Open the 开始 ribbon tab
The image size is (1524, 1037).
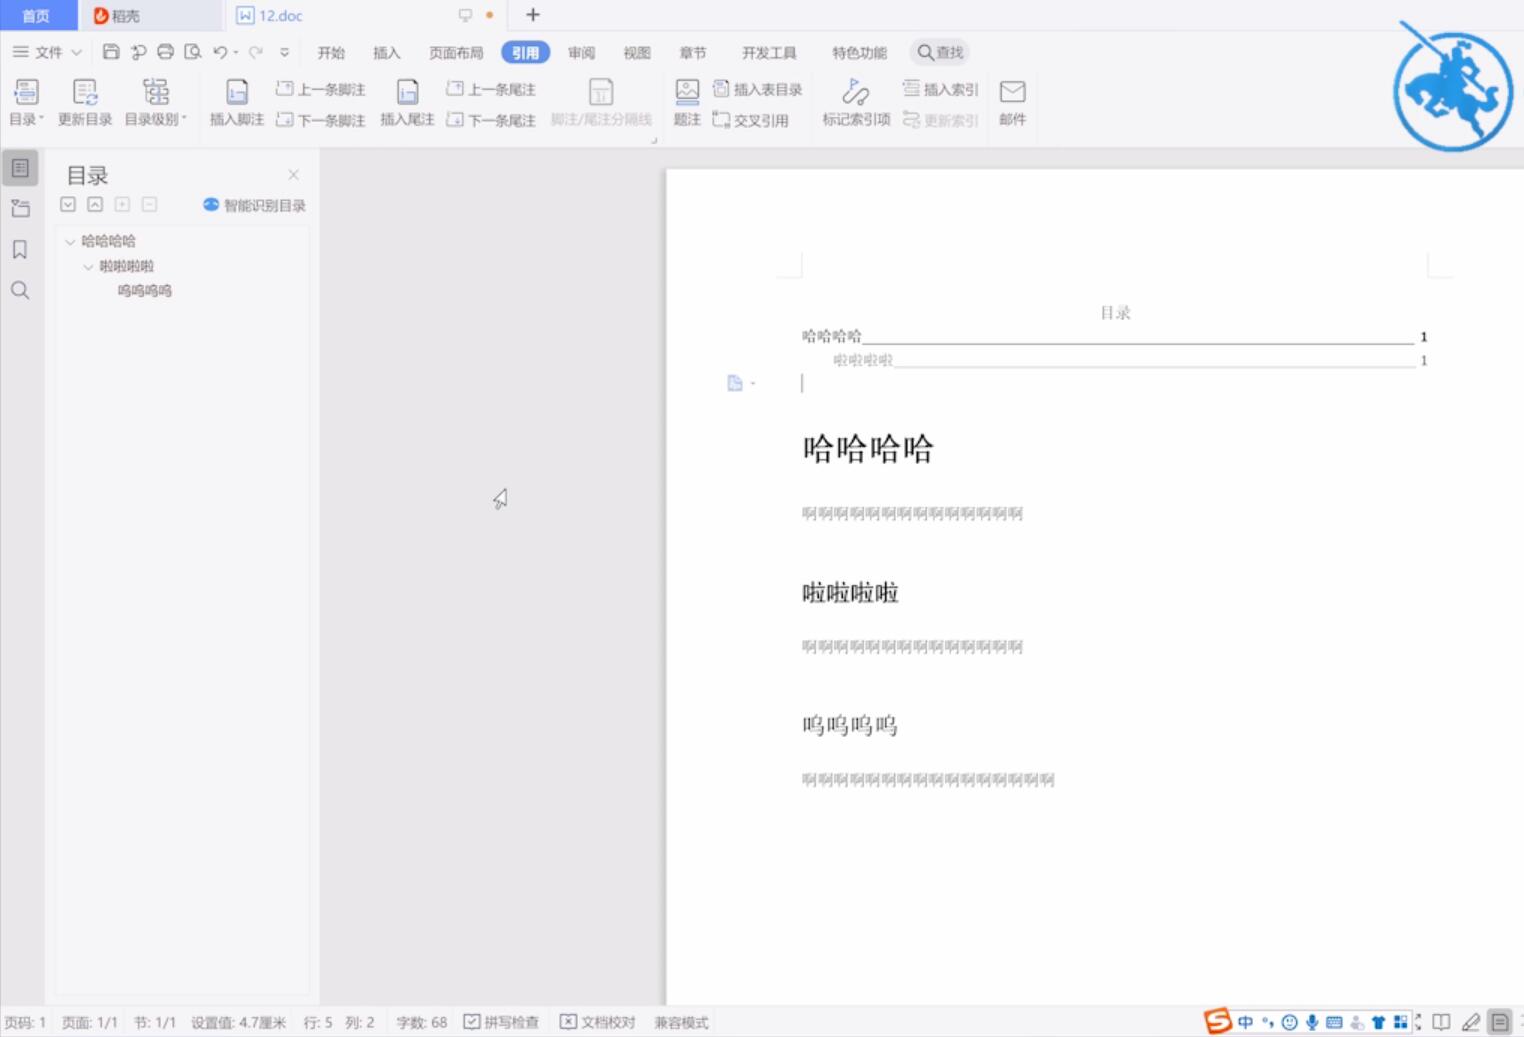331,52
